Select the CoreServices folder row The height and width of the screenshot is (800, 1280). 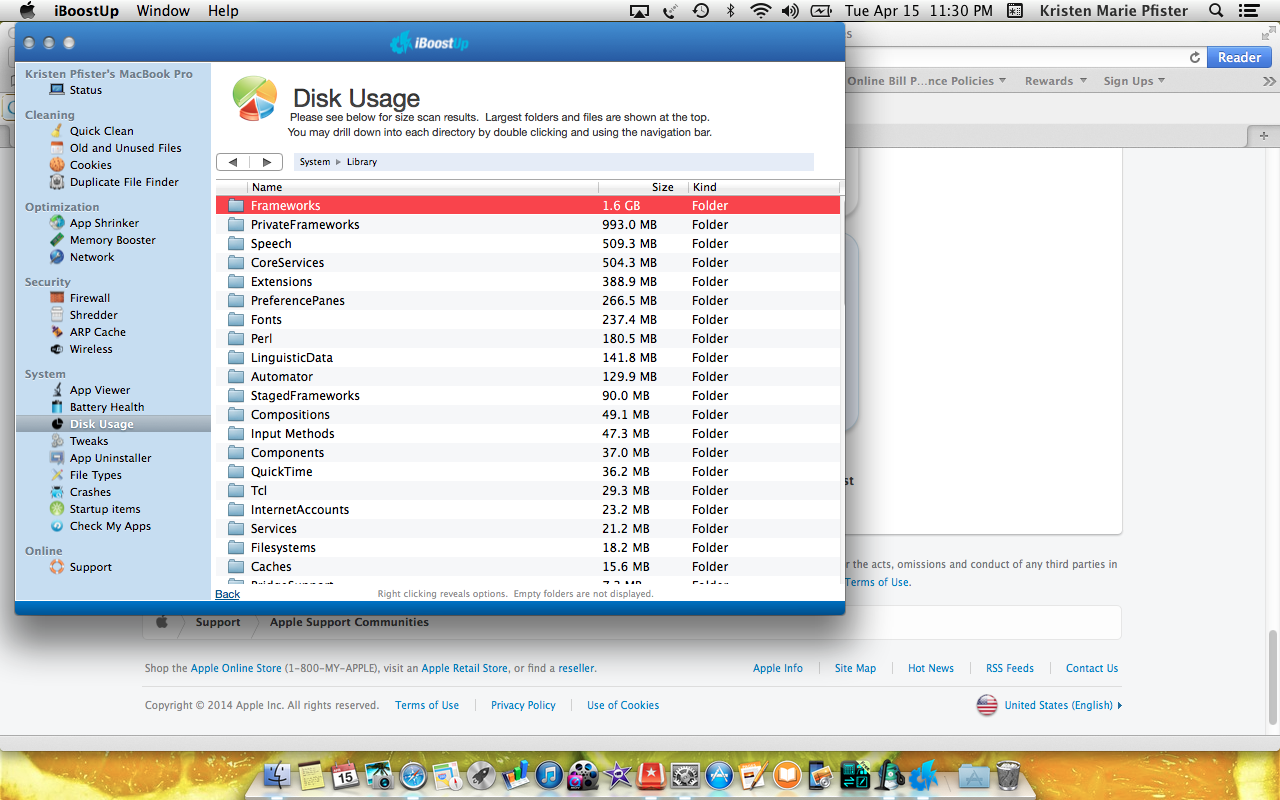pyautogui.click(x=528, y=263)
